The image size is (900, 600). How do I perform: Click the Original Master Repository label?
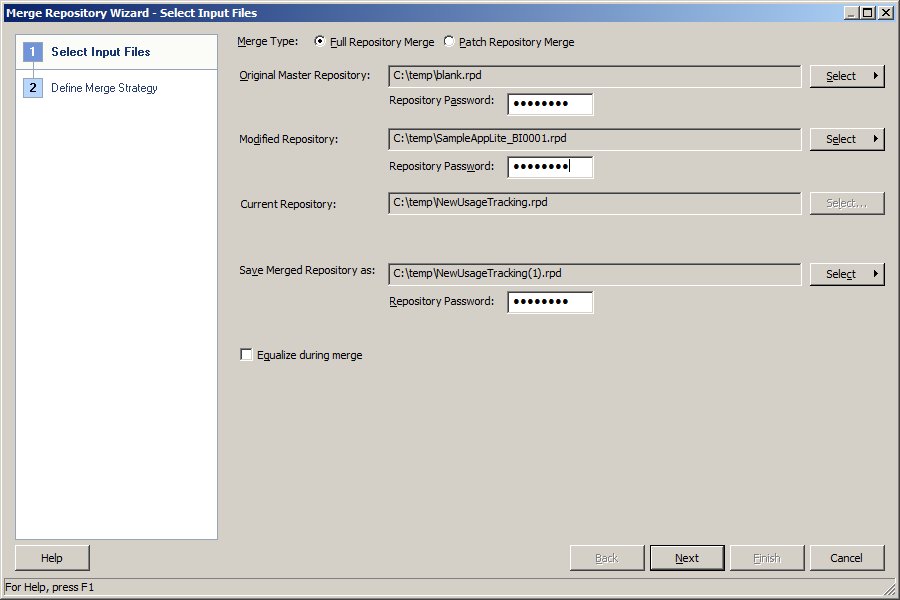pyautogui.click(x=305, y=75)
